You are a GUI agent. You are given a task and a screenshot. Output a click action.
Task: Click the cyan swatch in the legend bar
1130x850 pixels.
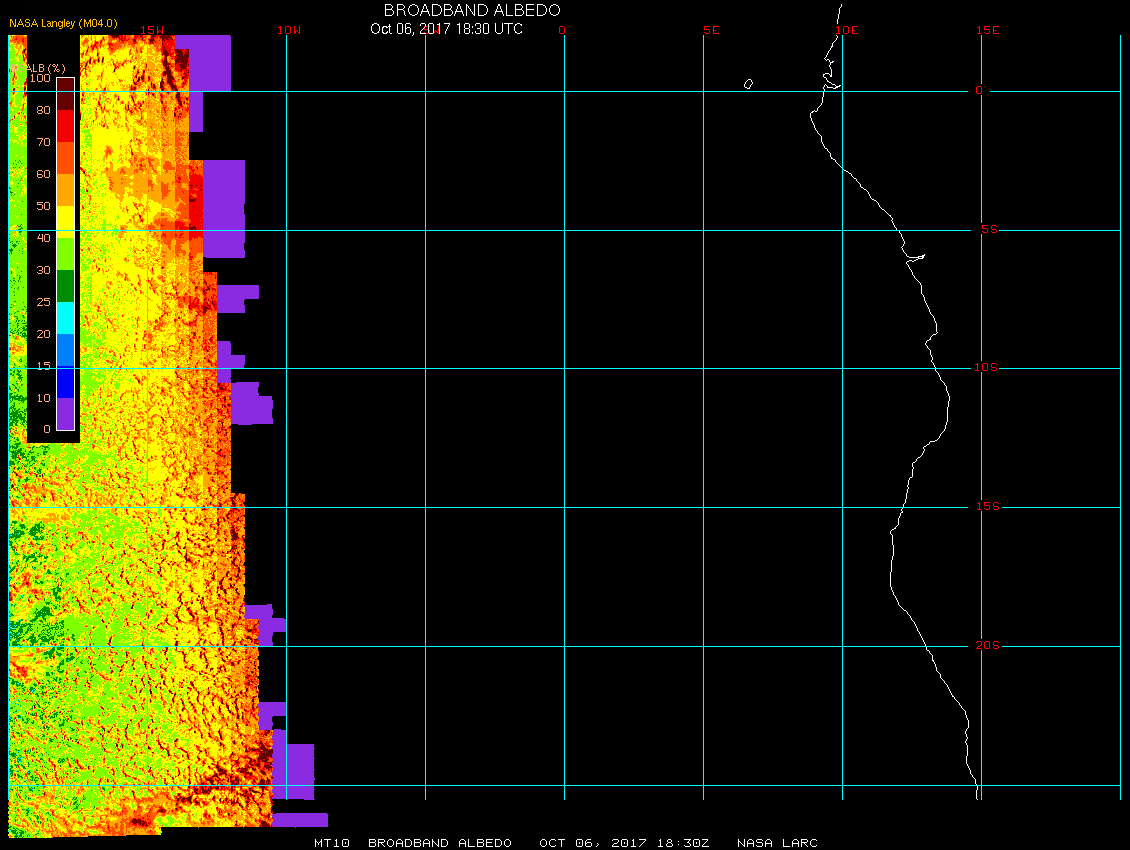[65, 318]
